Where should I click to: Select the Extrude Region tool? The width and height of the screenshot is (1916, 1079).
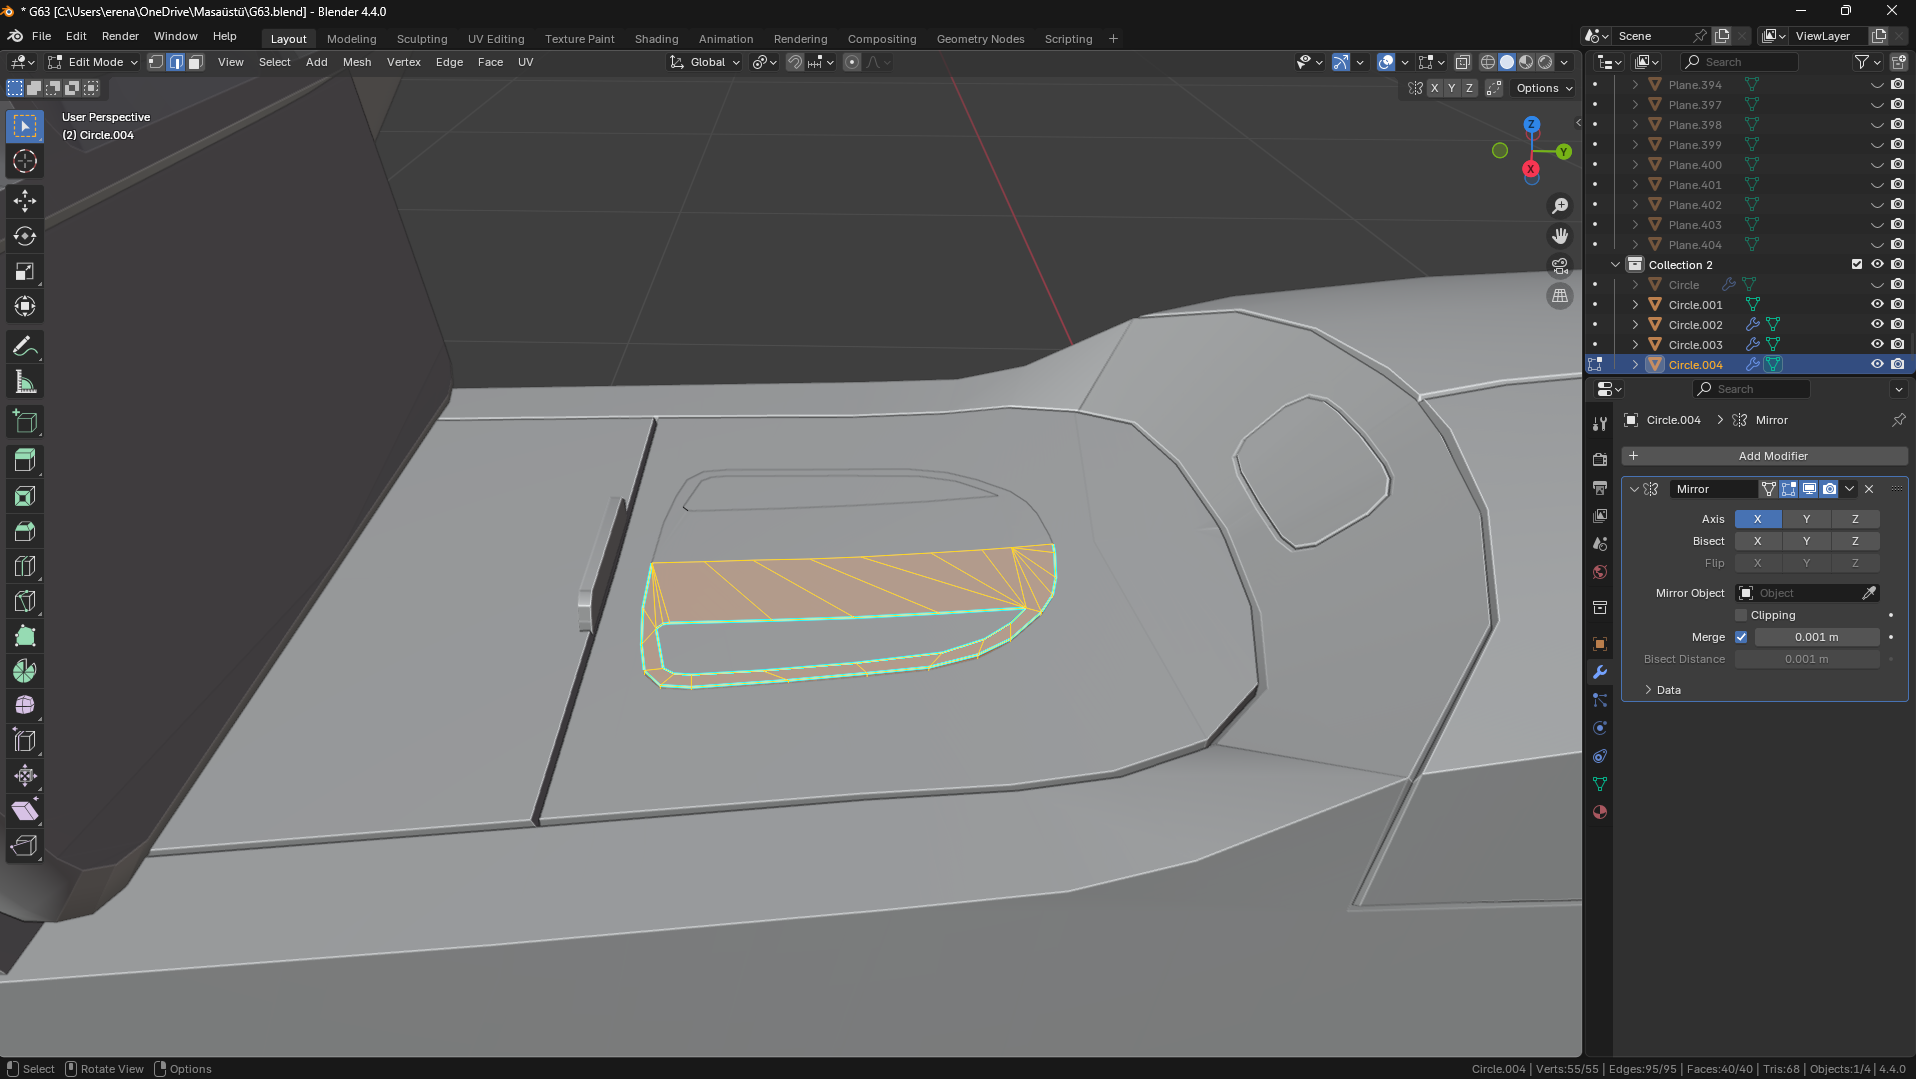click(25, 461)
